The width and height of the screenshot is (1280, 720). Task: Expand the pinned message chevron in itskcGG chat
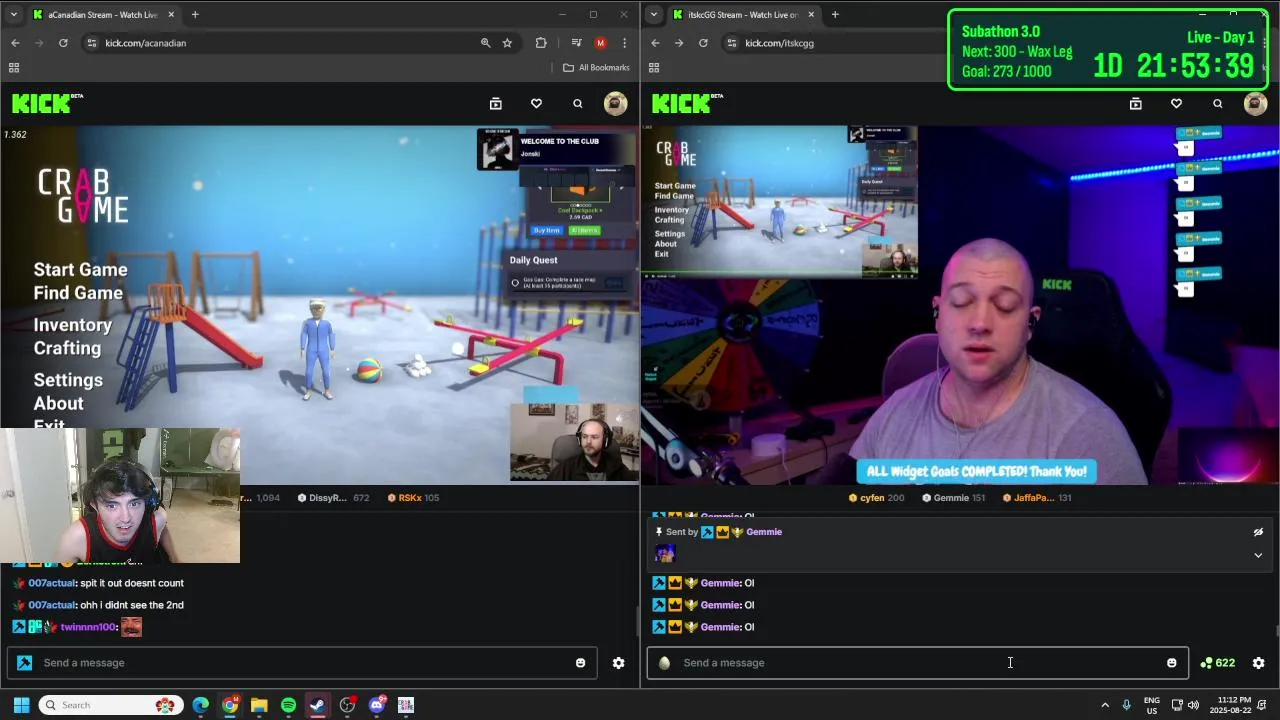pyautogui.click(x=1258, y=555)
